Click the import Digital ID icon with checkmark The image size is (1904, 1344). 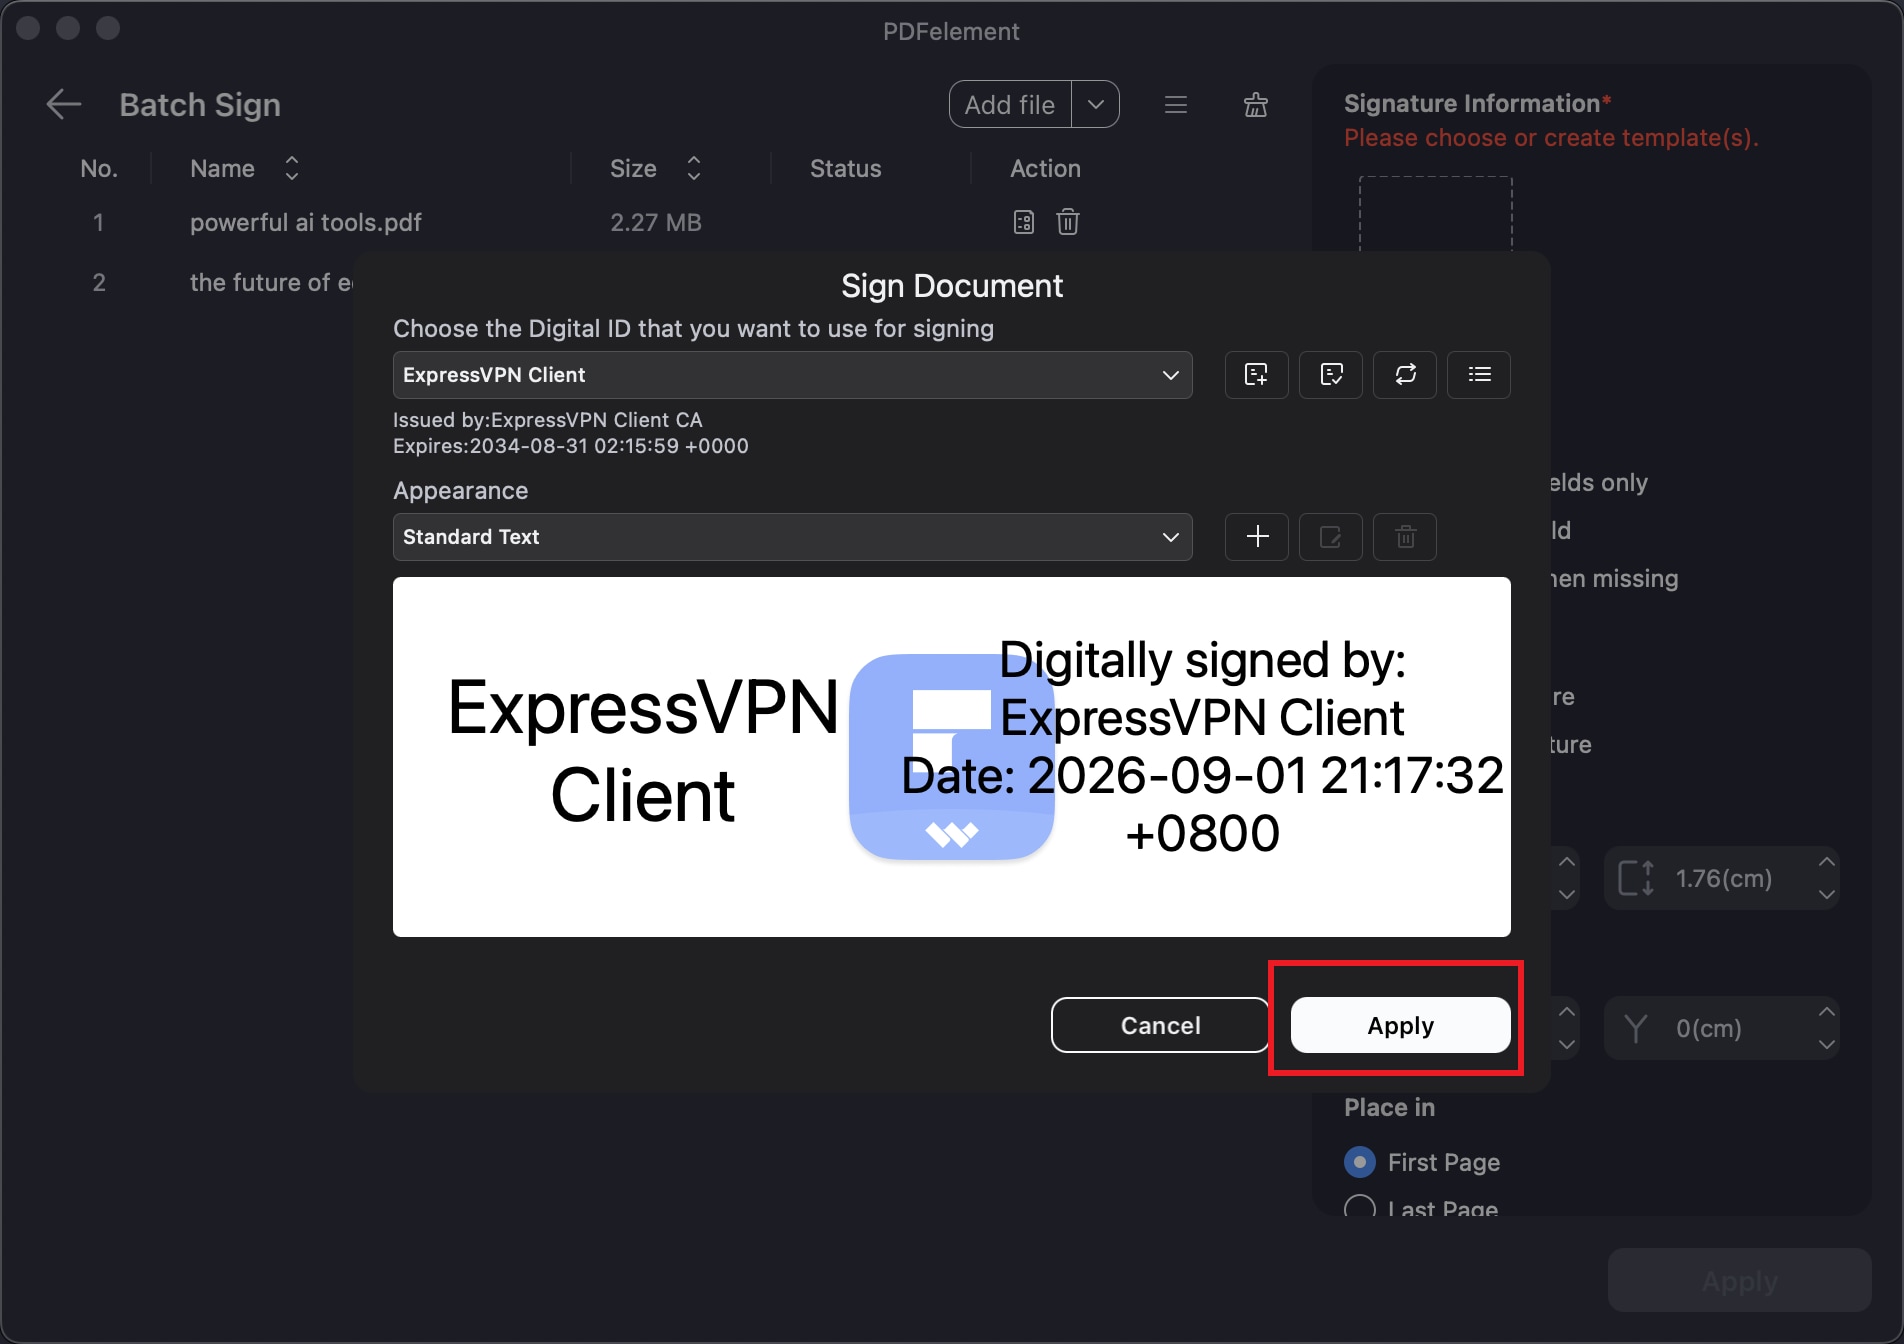tap(1331, 375)
